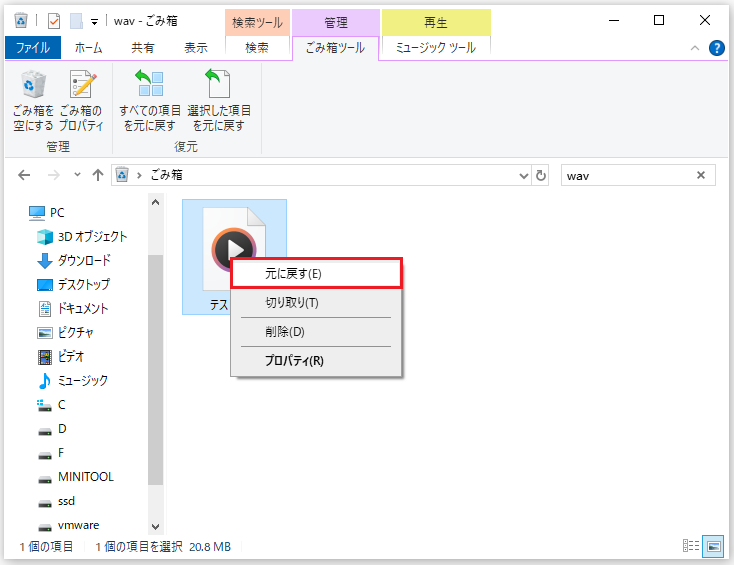Open ダウンロード folder in sidebar
Viewport: 734px width, 565px height.
[x=74, y=261]
